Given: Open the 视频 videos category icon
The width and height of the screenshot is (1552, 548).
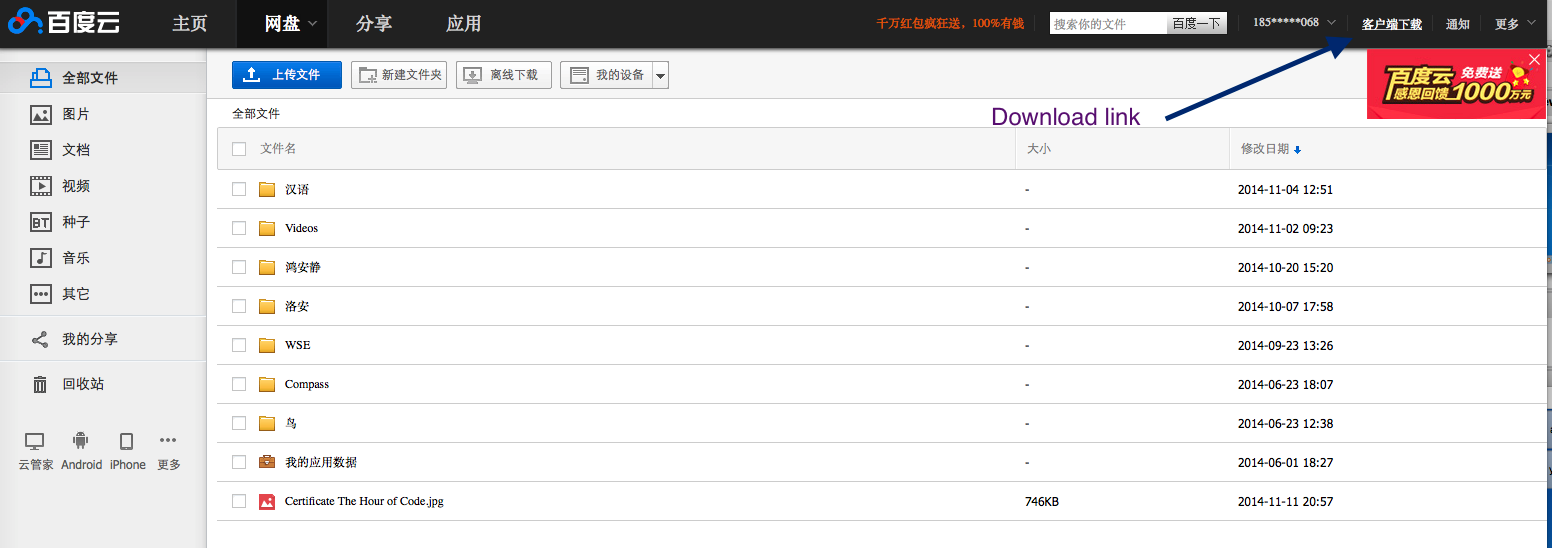Looking at the screenshot, I should point(41,186).
